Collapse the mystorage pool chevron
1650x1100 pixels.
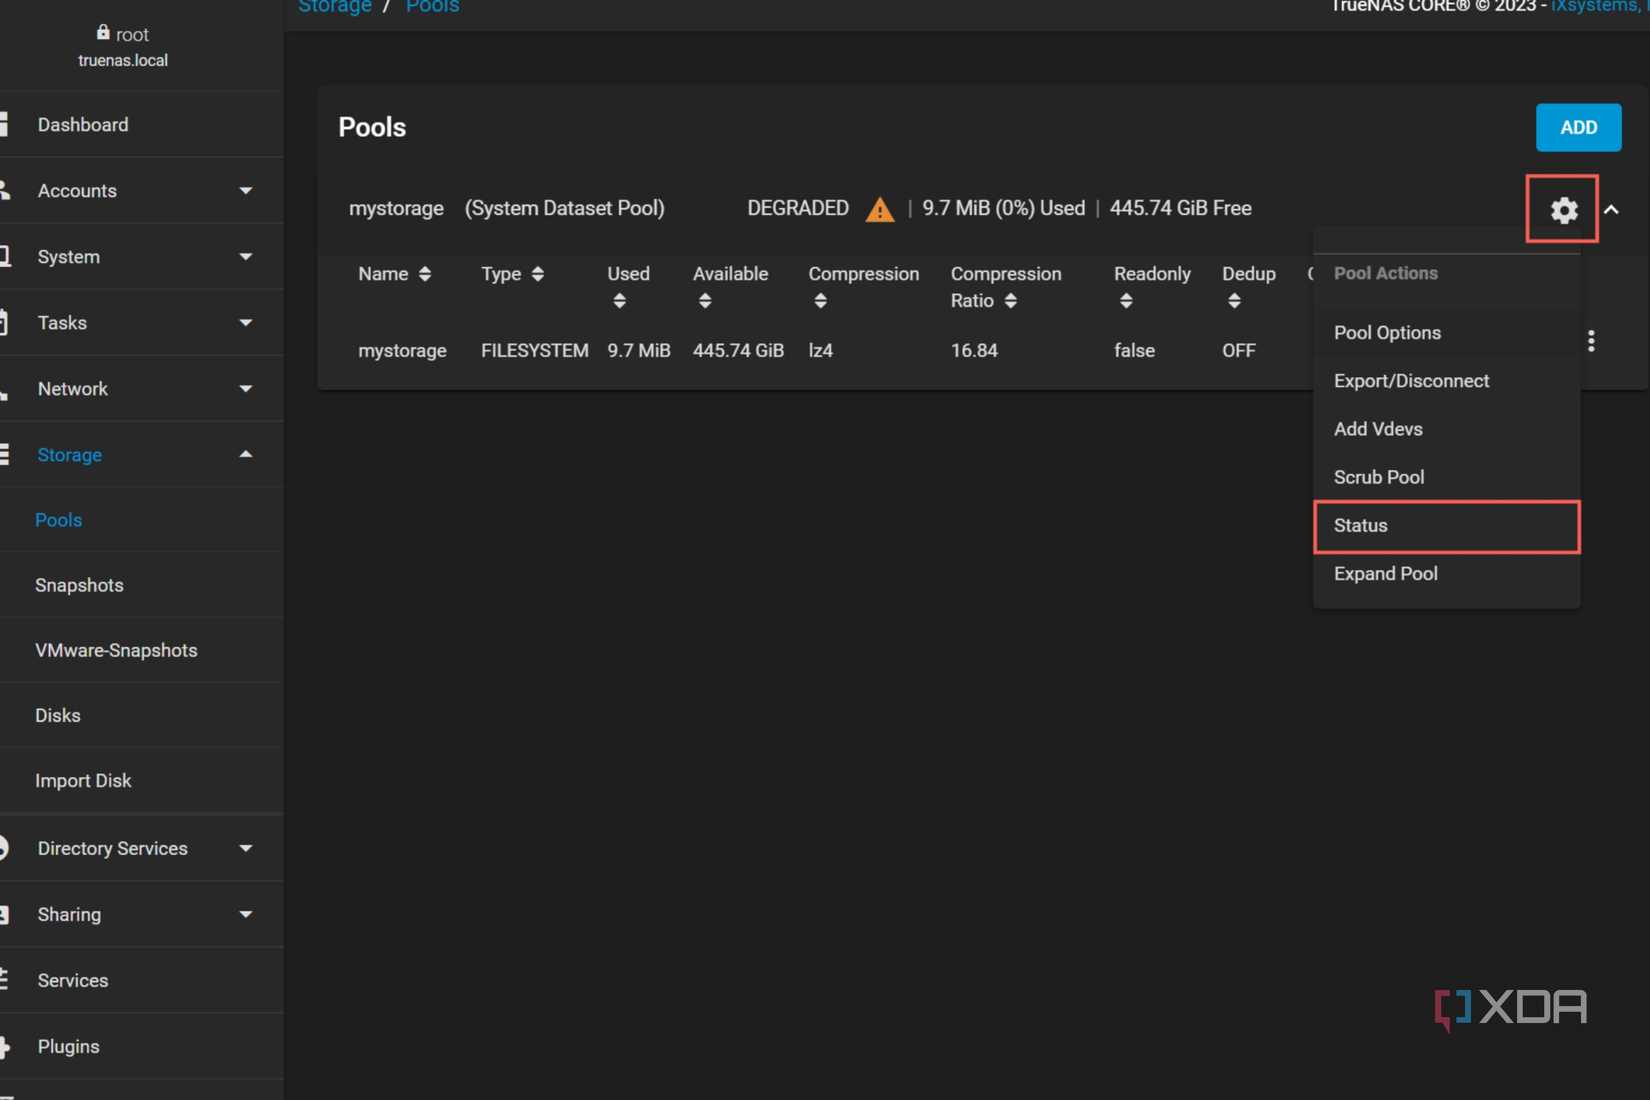point(1611,210)
